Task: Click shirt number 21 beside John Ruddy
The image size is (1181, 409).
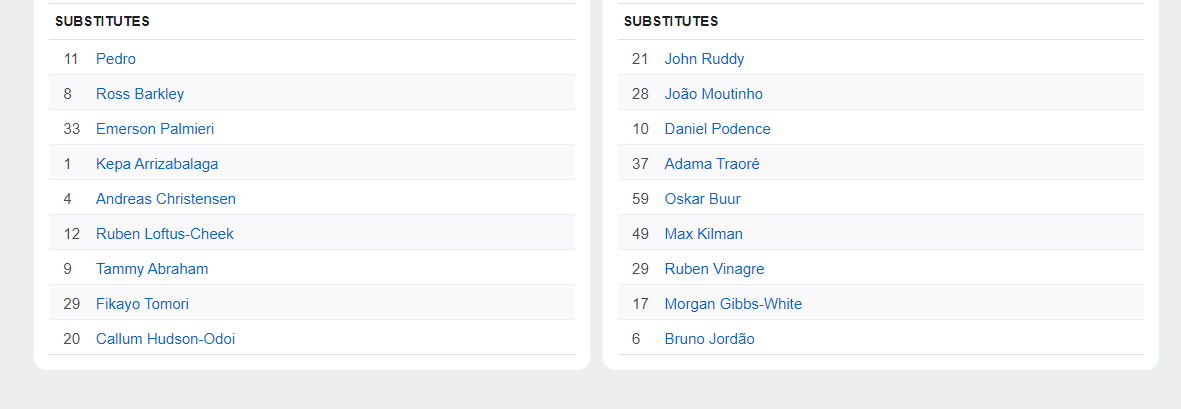Action: click(640, 59)
